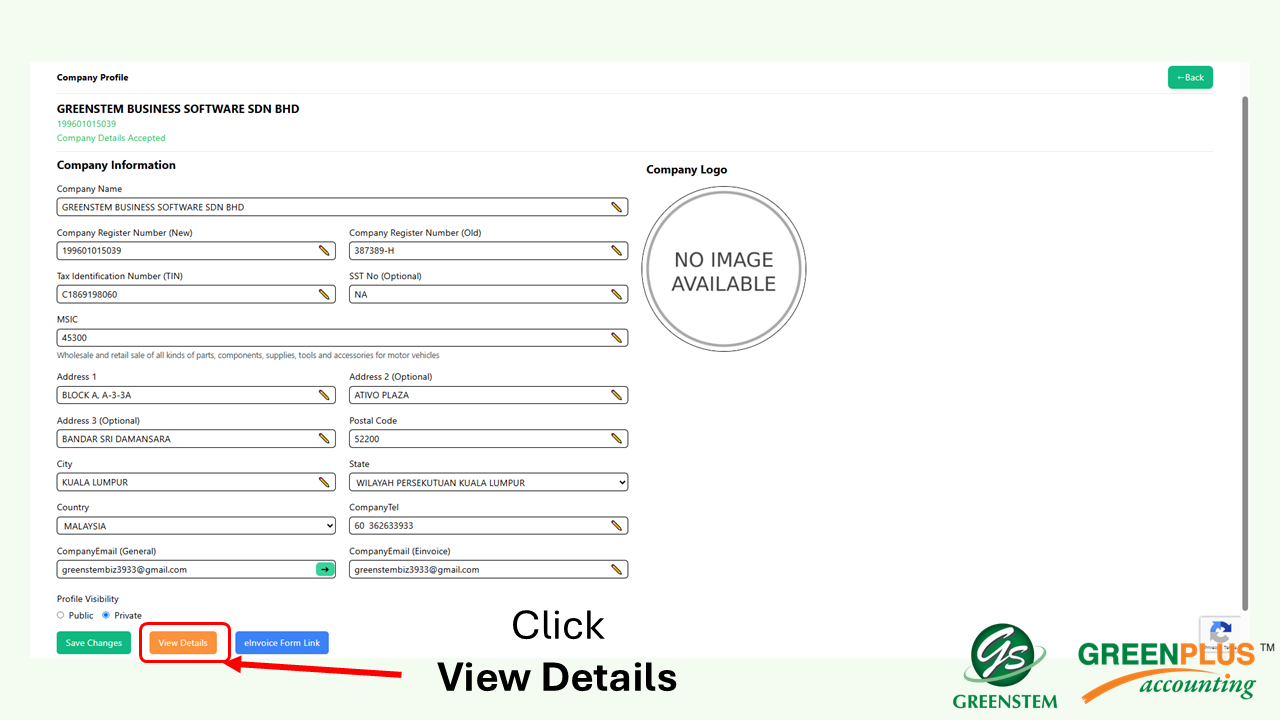Screen dimensions: 1280x720
Task: Click pencil icon for SST No field
Action: [617, 294]
